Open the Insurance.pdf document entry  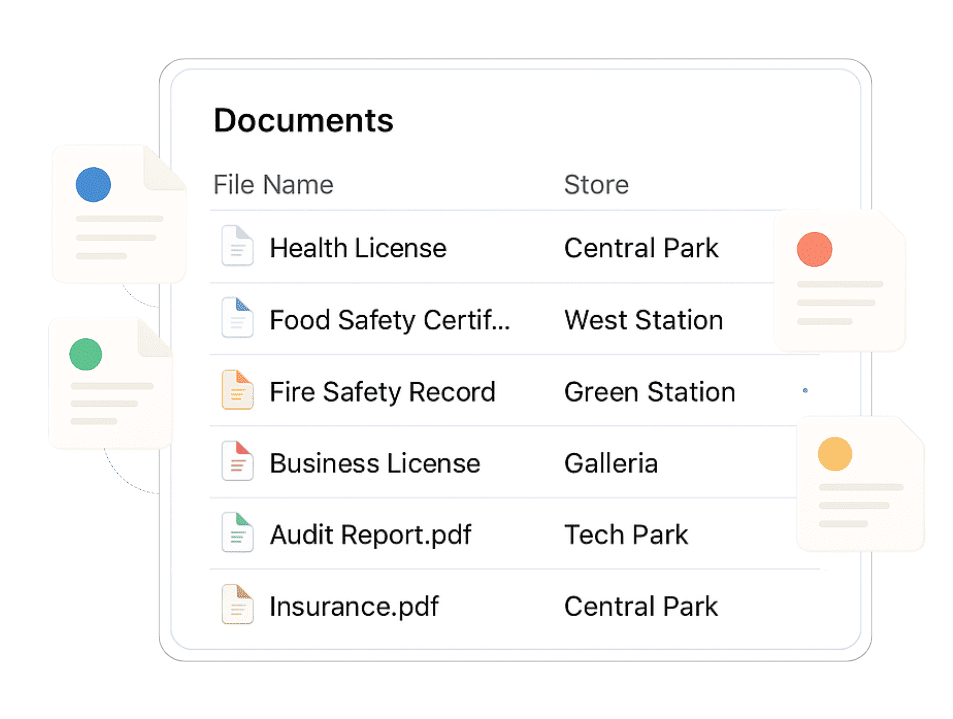(353, 605)
